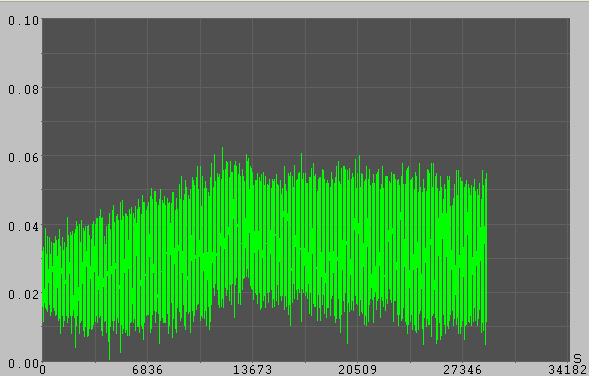Click the 0.06 y-axis label

click(24, 157)
